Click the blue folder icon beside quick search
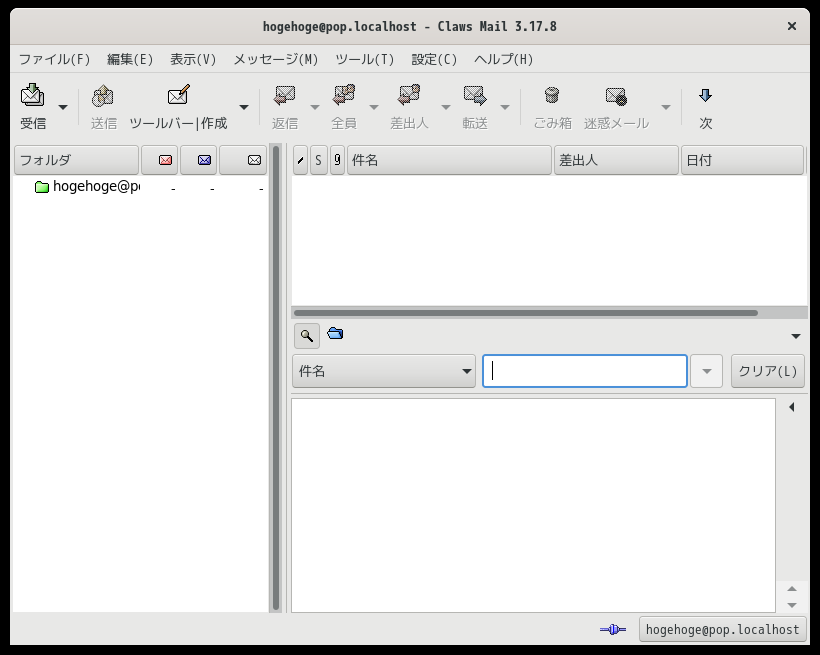This screenshot has width=820, height=655. [335, 333]
